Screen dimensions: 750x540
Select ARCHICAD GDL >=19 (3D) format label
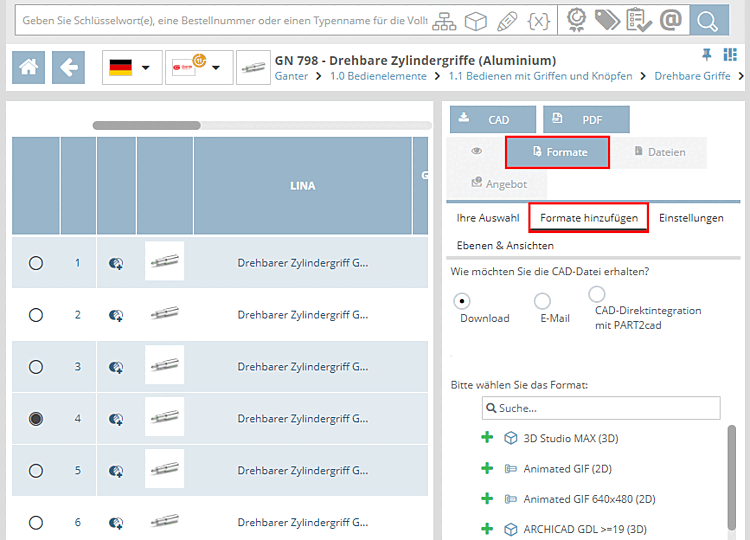(585, 529)
